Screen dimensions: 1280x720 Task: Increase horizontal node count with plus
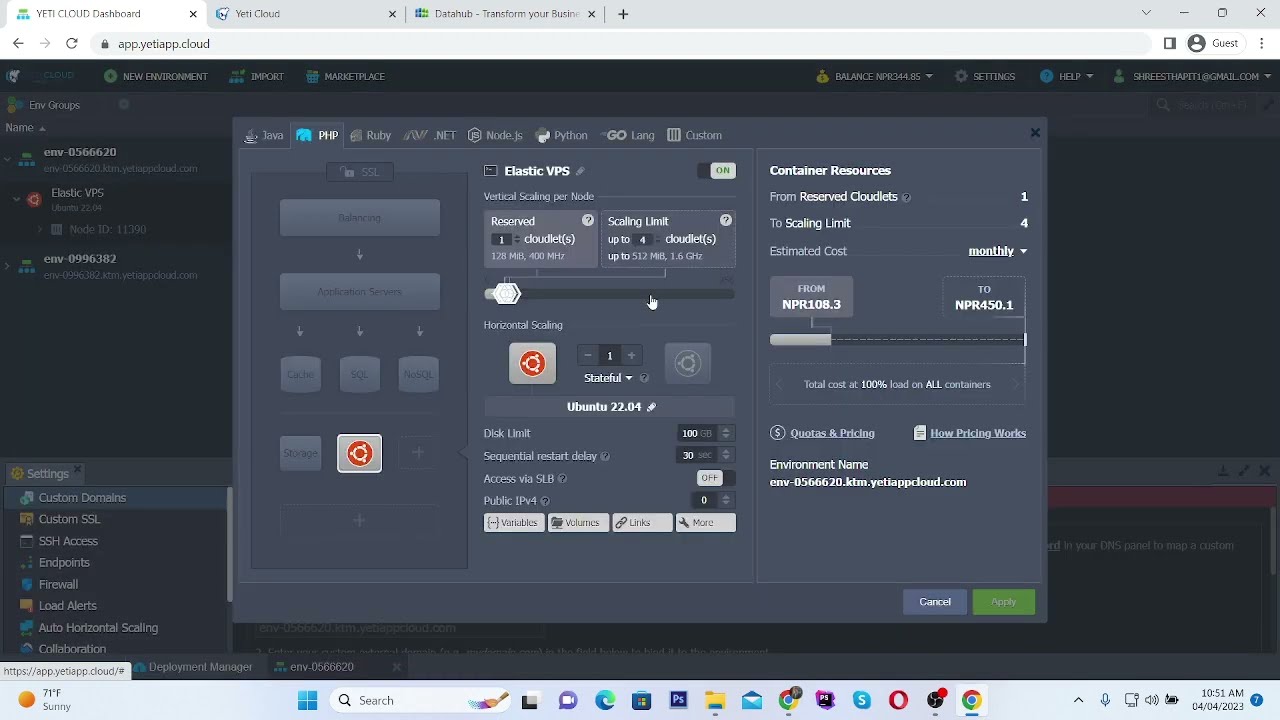(x=631, y=355)
